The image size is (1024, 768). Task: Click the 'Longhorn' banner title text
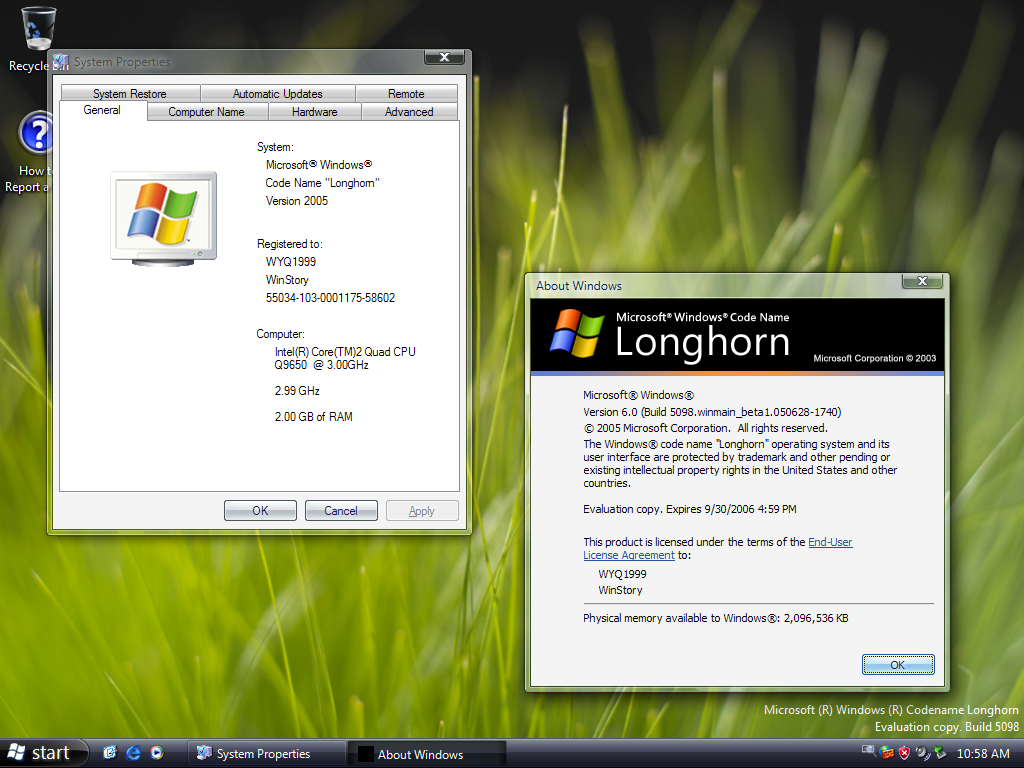click(703, 342)
